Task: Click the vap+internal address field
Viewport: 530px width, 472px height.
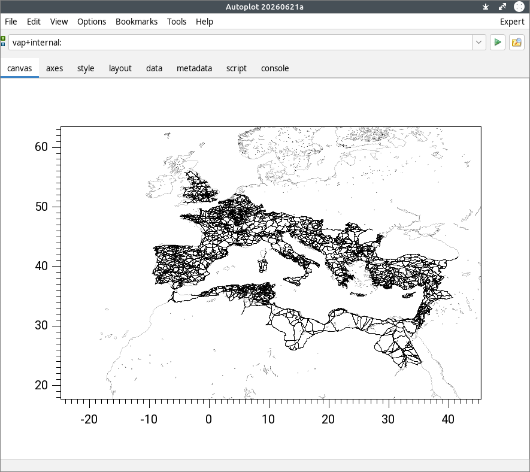Action: (240, 42)
